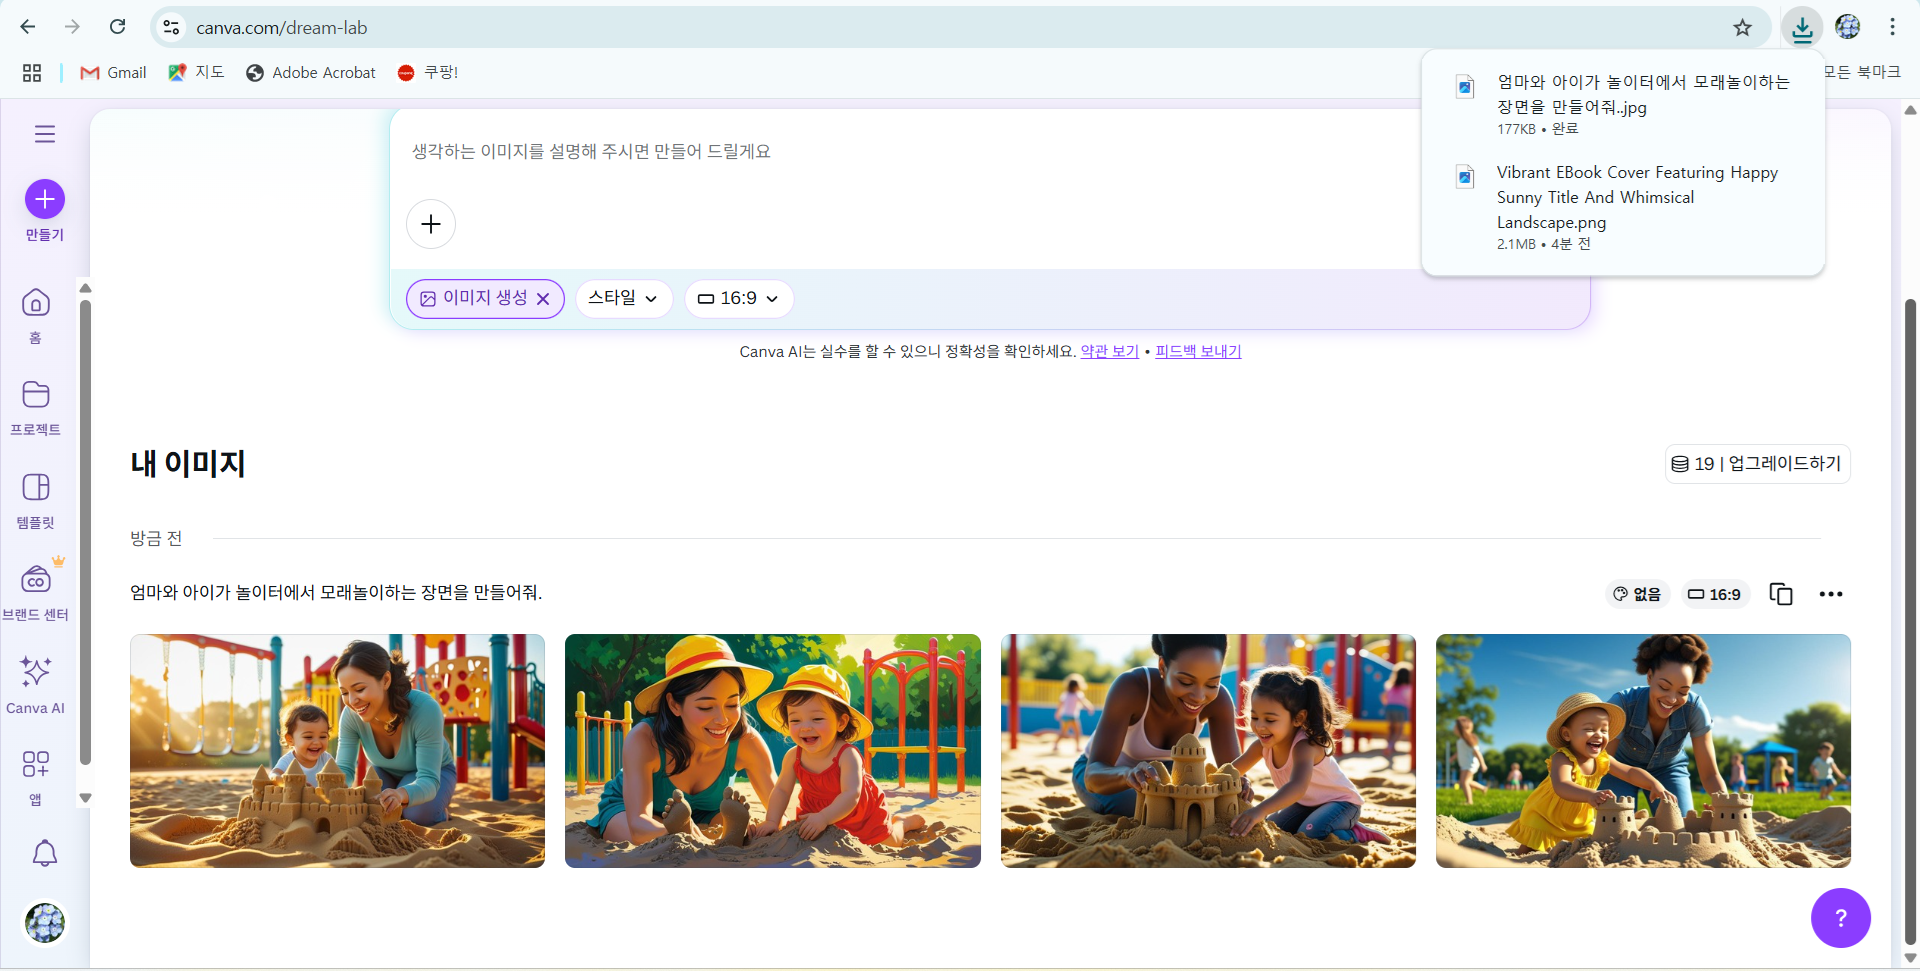
Task: Bookmark this page with the star icon
Action: pos(1743,27)
